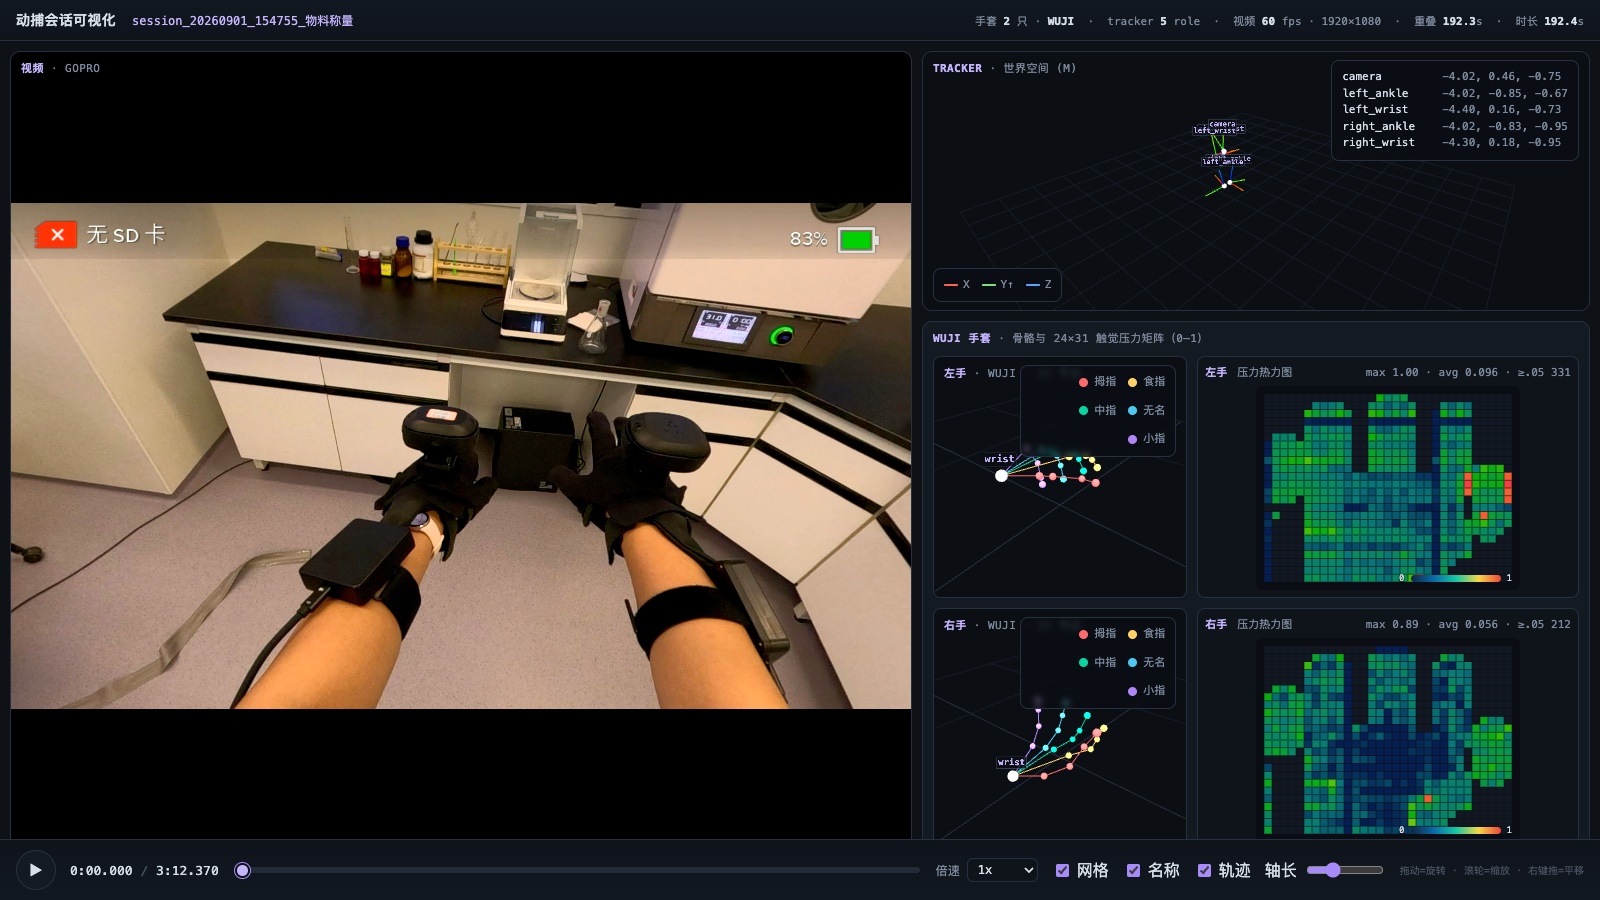Click the session_20260901_154755 session name

click(x=242, y=21)
